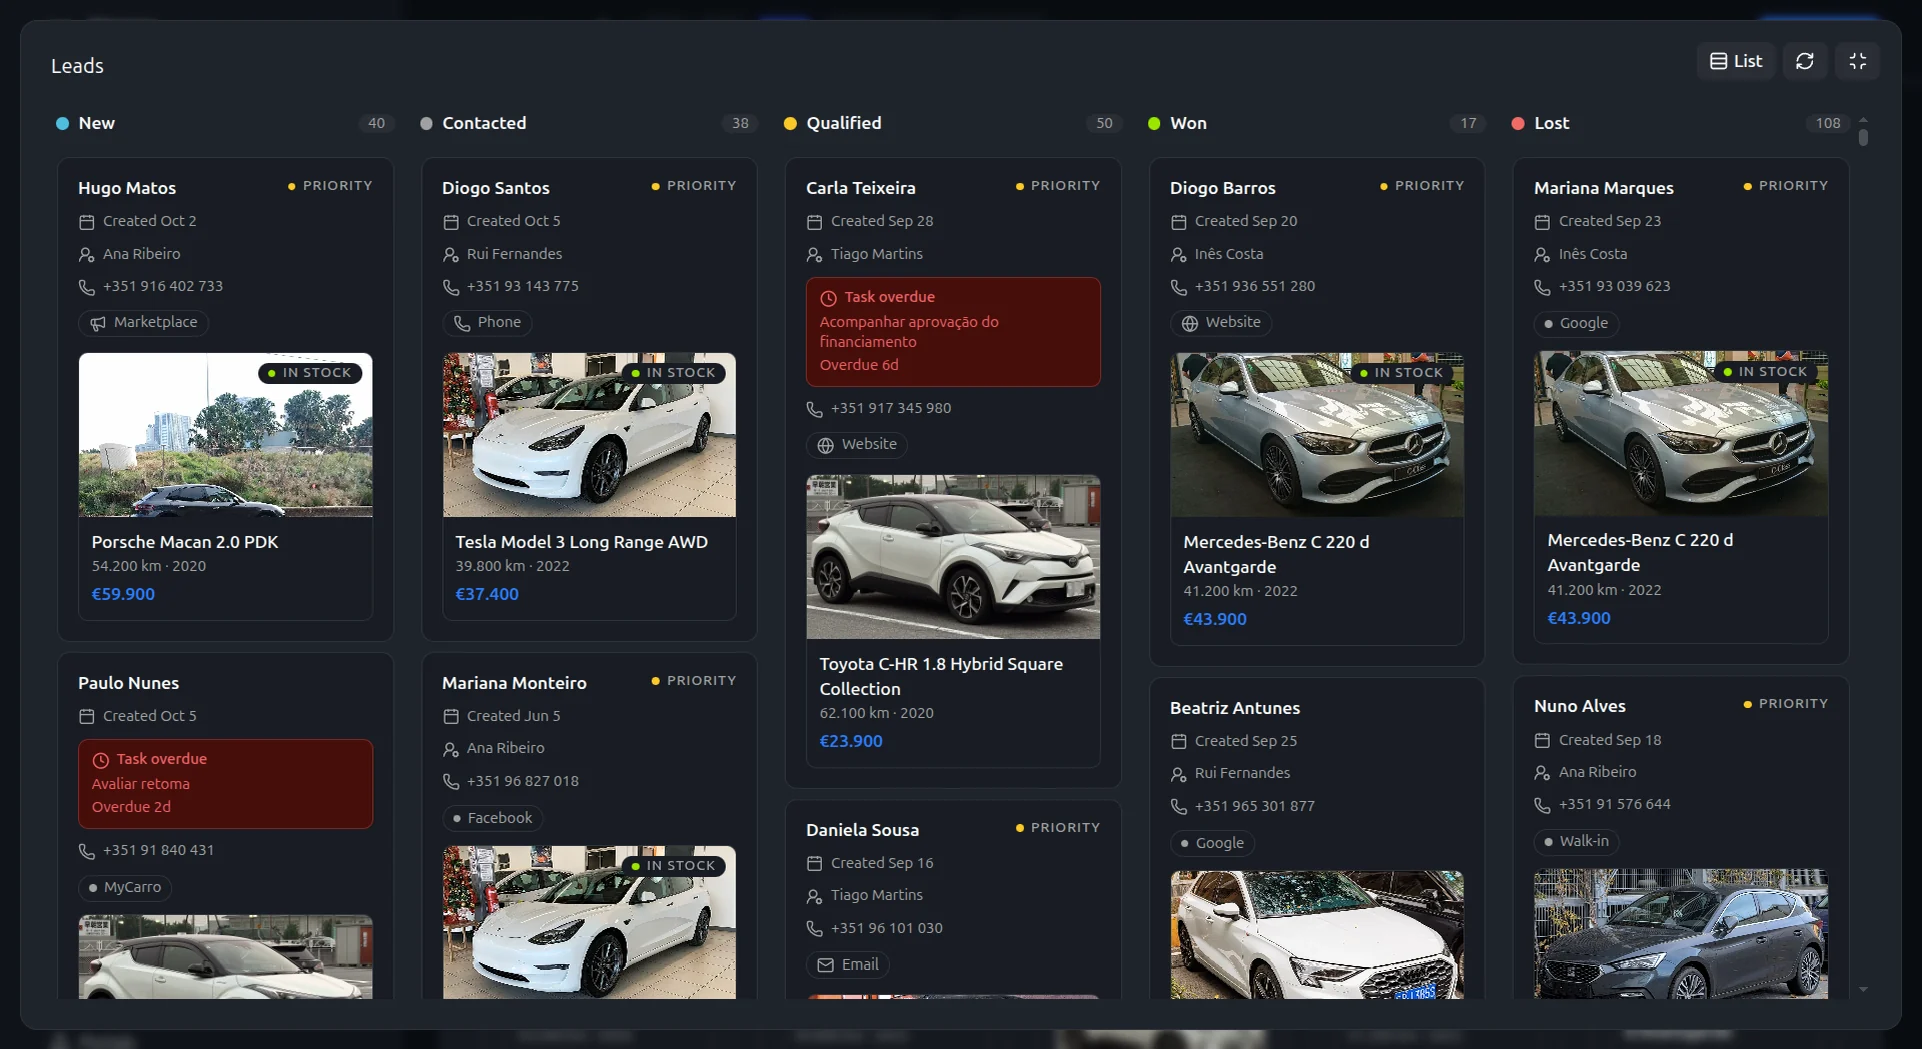Click the Lost column count badge 108
This screenshot has width=1922, height=1049.
[1828, 123]
